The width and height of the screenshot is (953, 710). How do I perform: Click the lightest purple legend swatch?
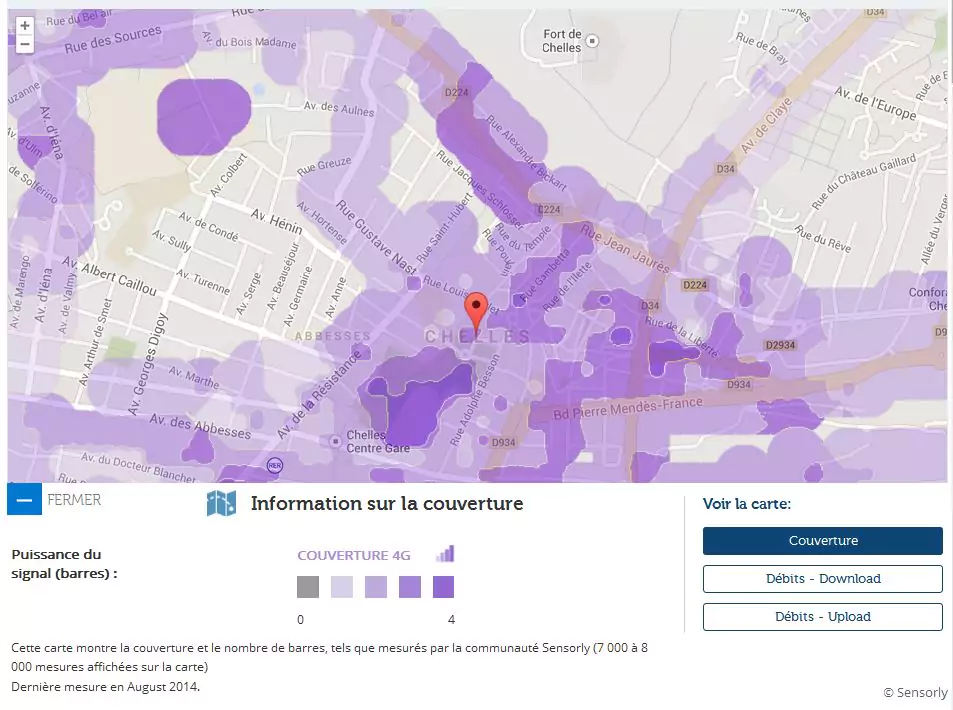point(342,587)
